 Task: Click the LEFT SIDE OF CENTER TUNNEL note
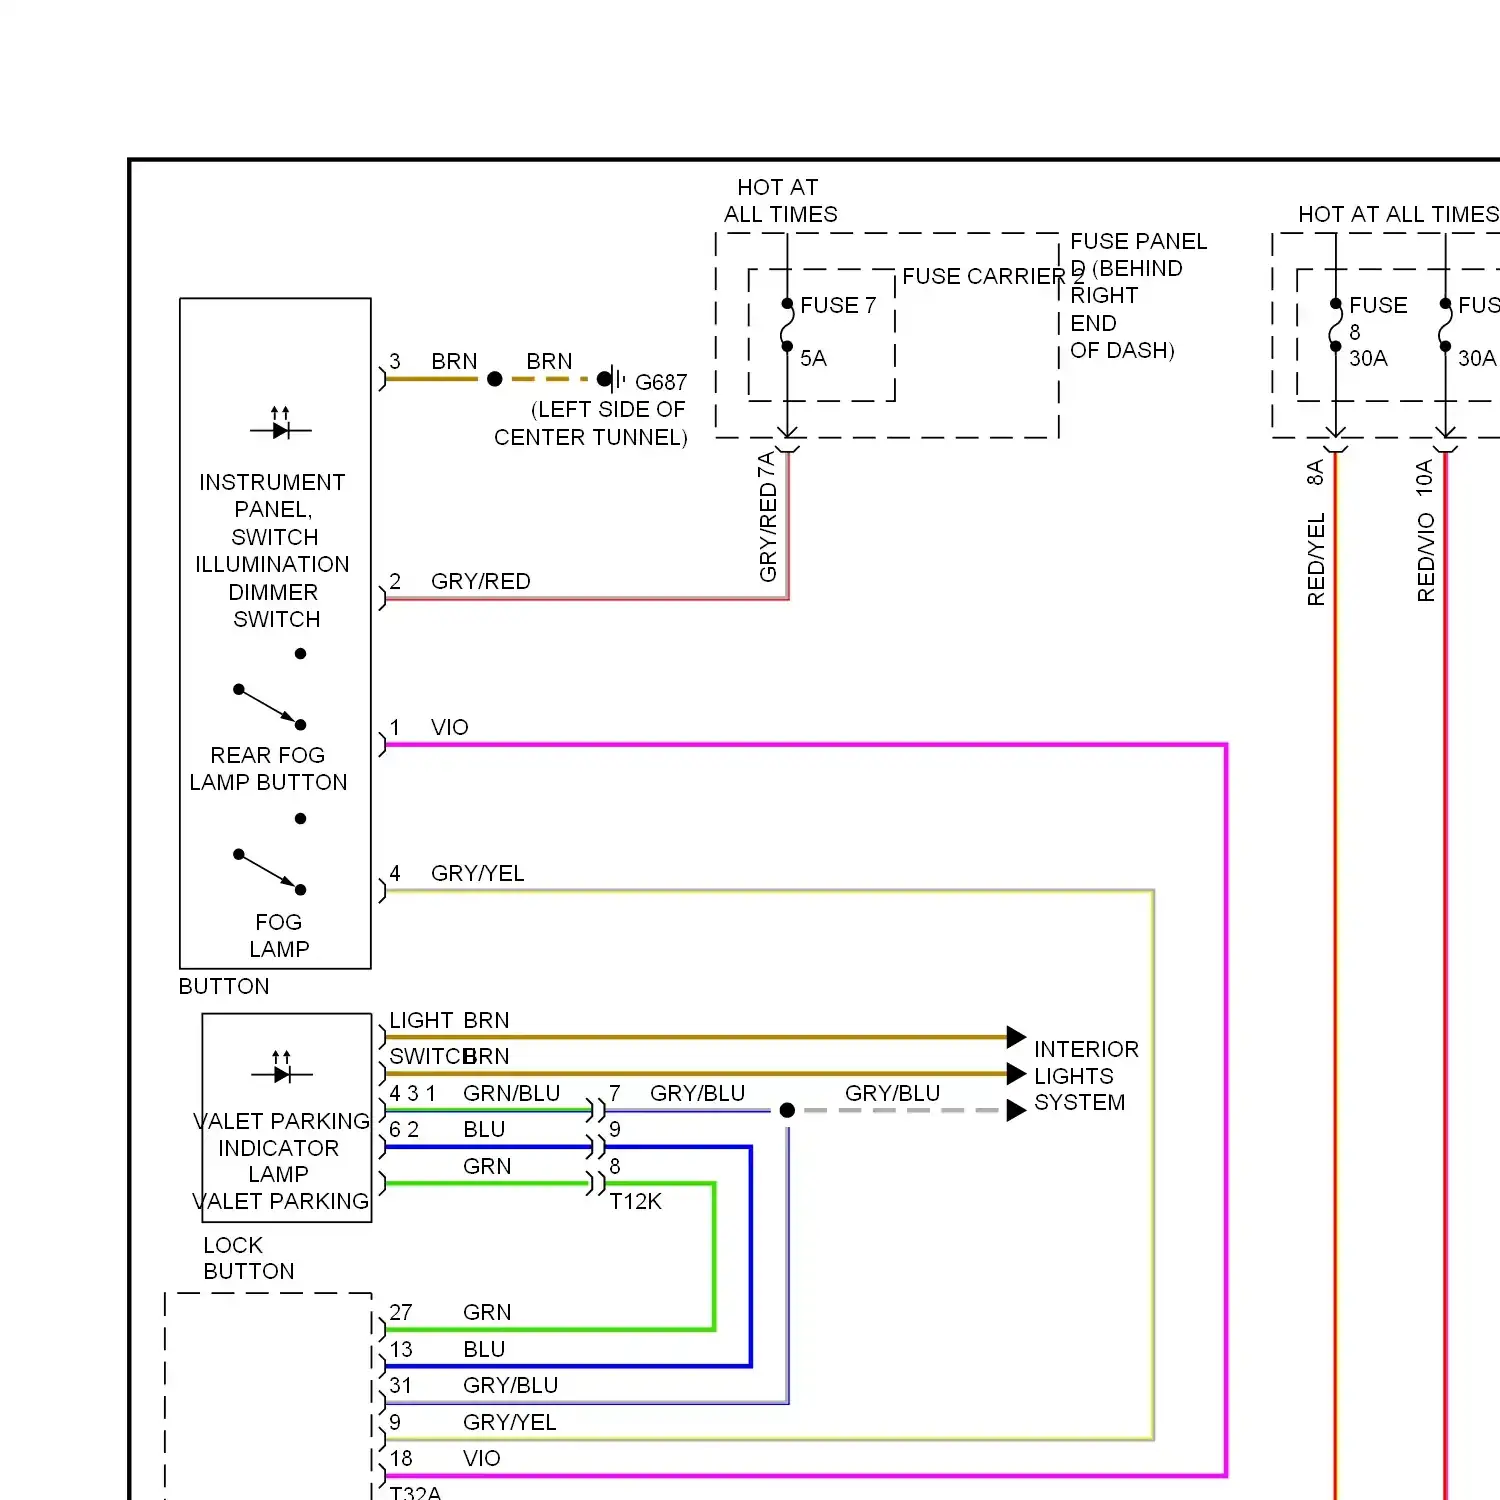[590, 423]
